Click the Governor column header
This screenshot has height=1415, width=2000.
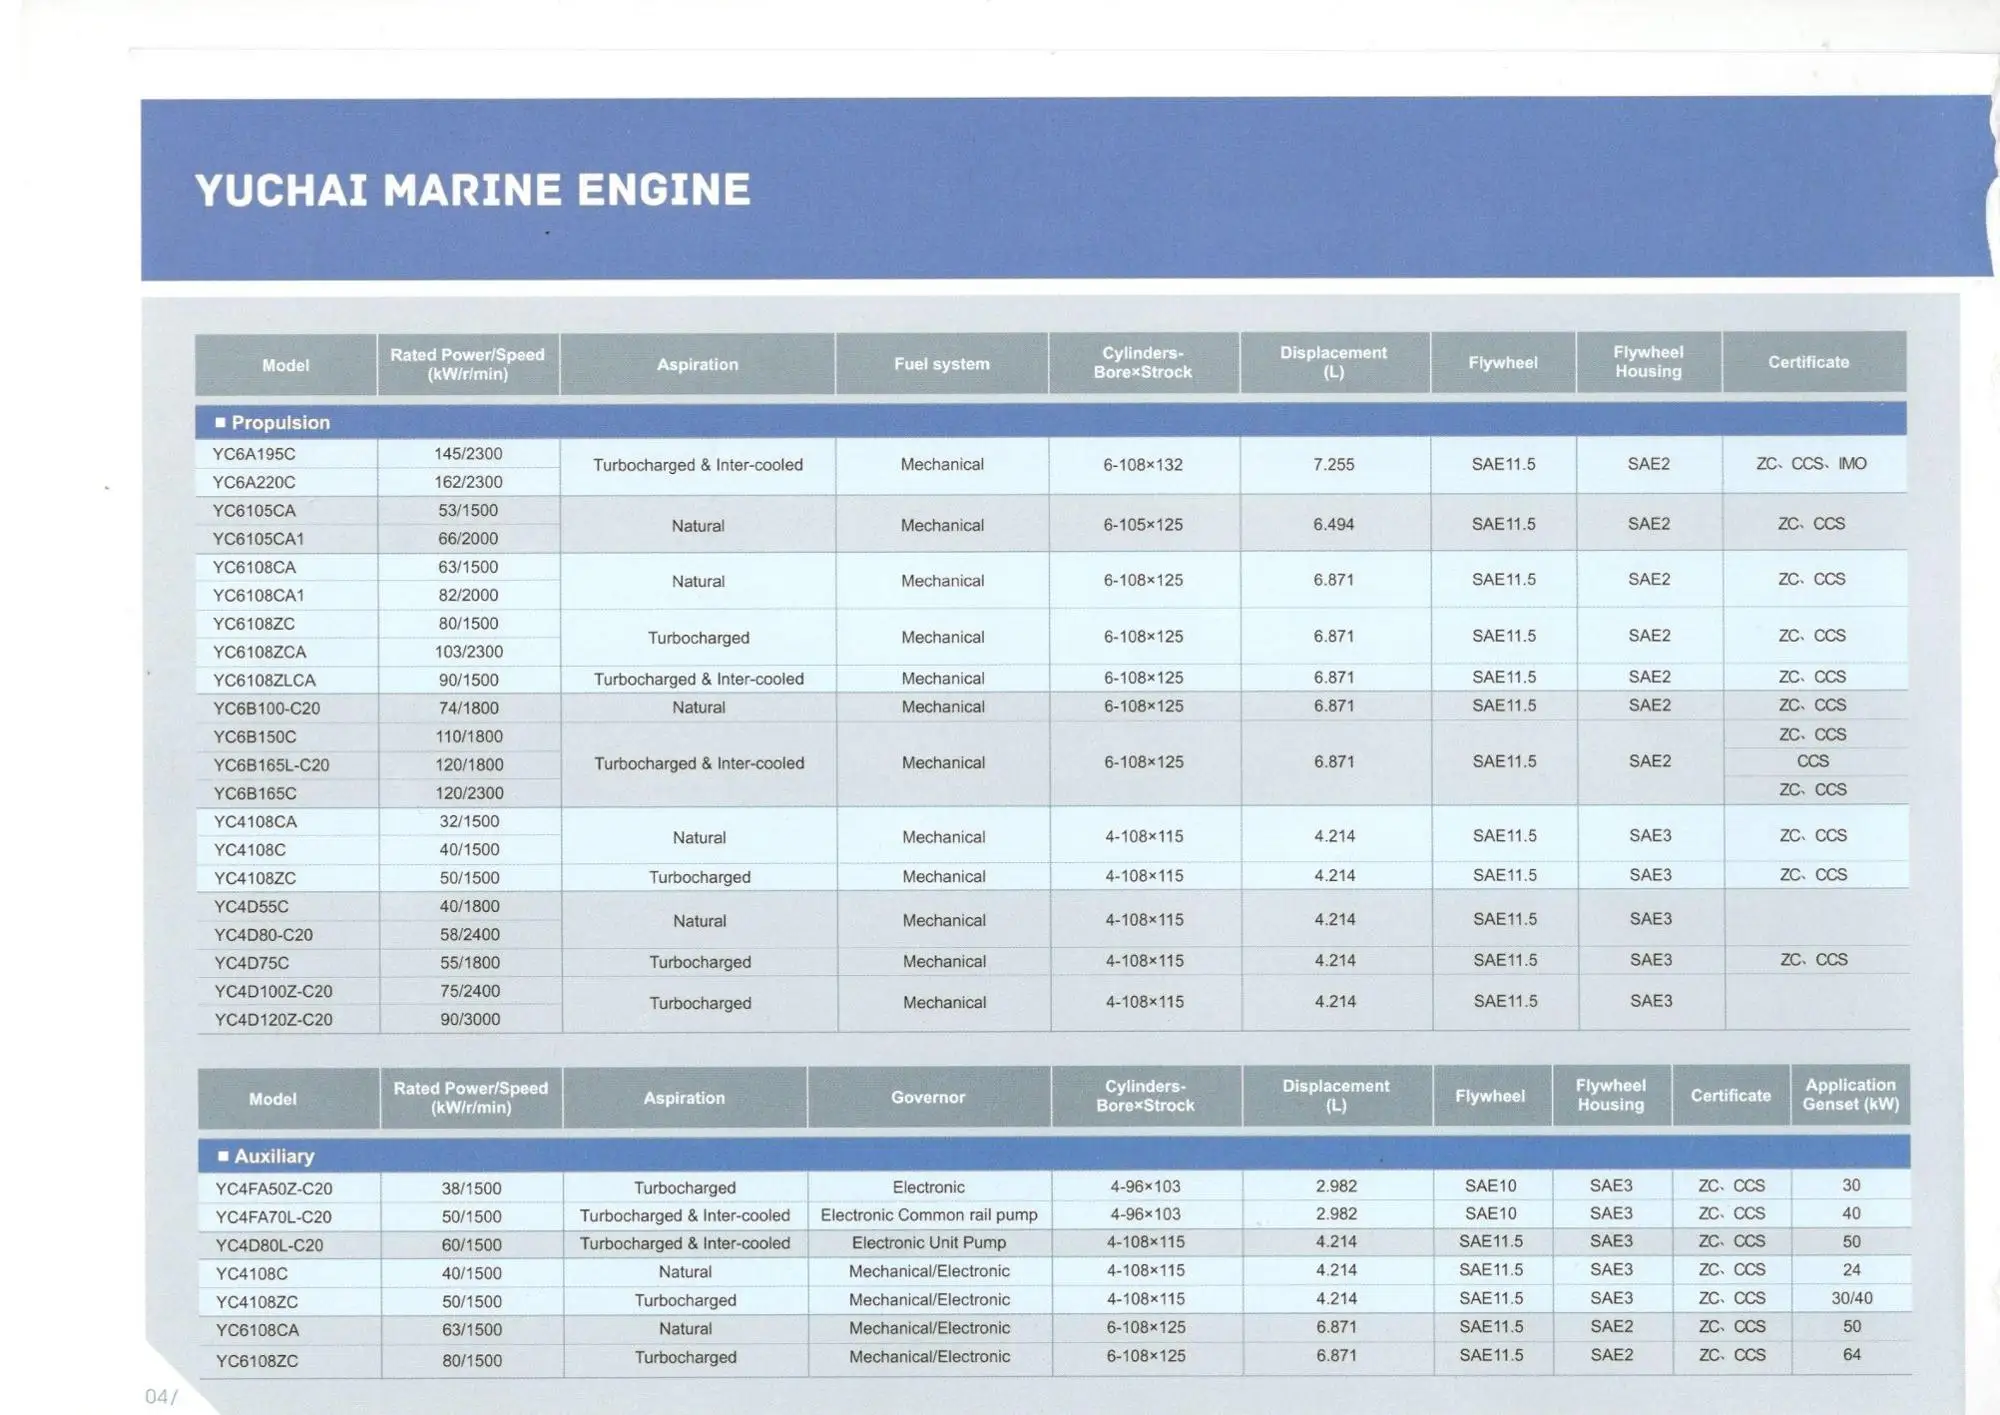928,1097
